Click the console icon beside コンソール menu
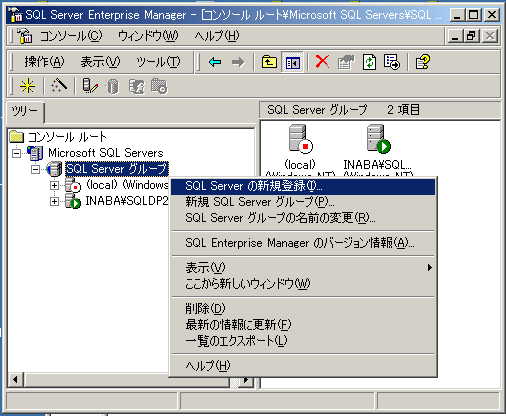The image size is (506, 416). (24, 36)
